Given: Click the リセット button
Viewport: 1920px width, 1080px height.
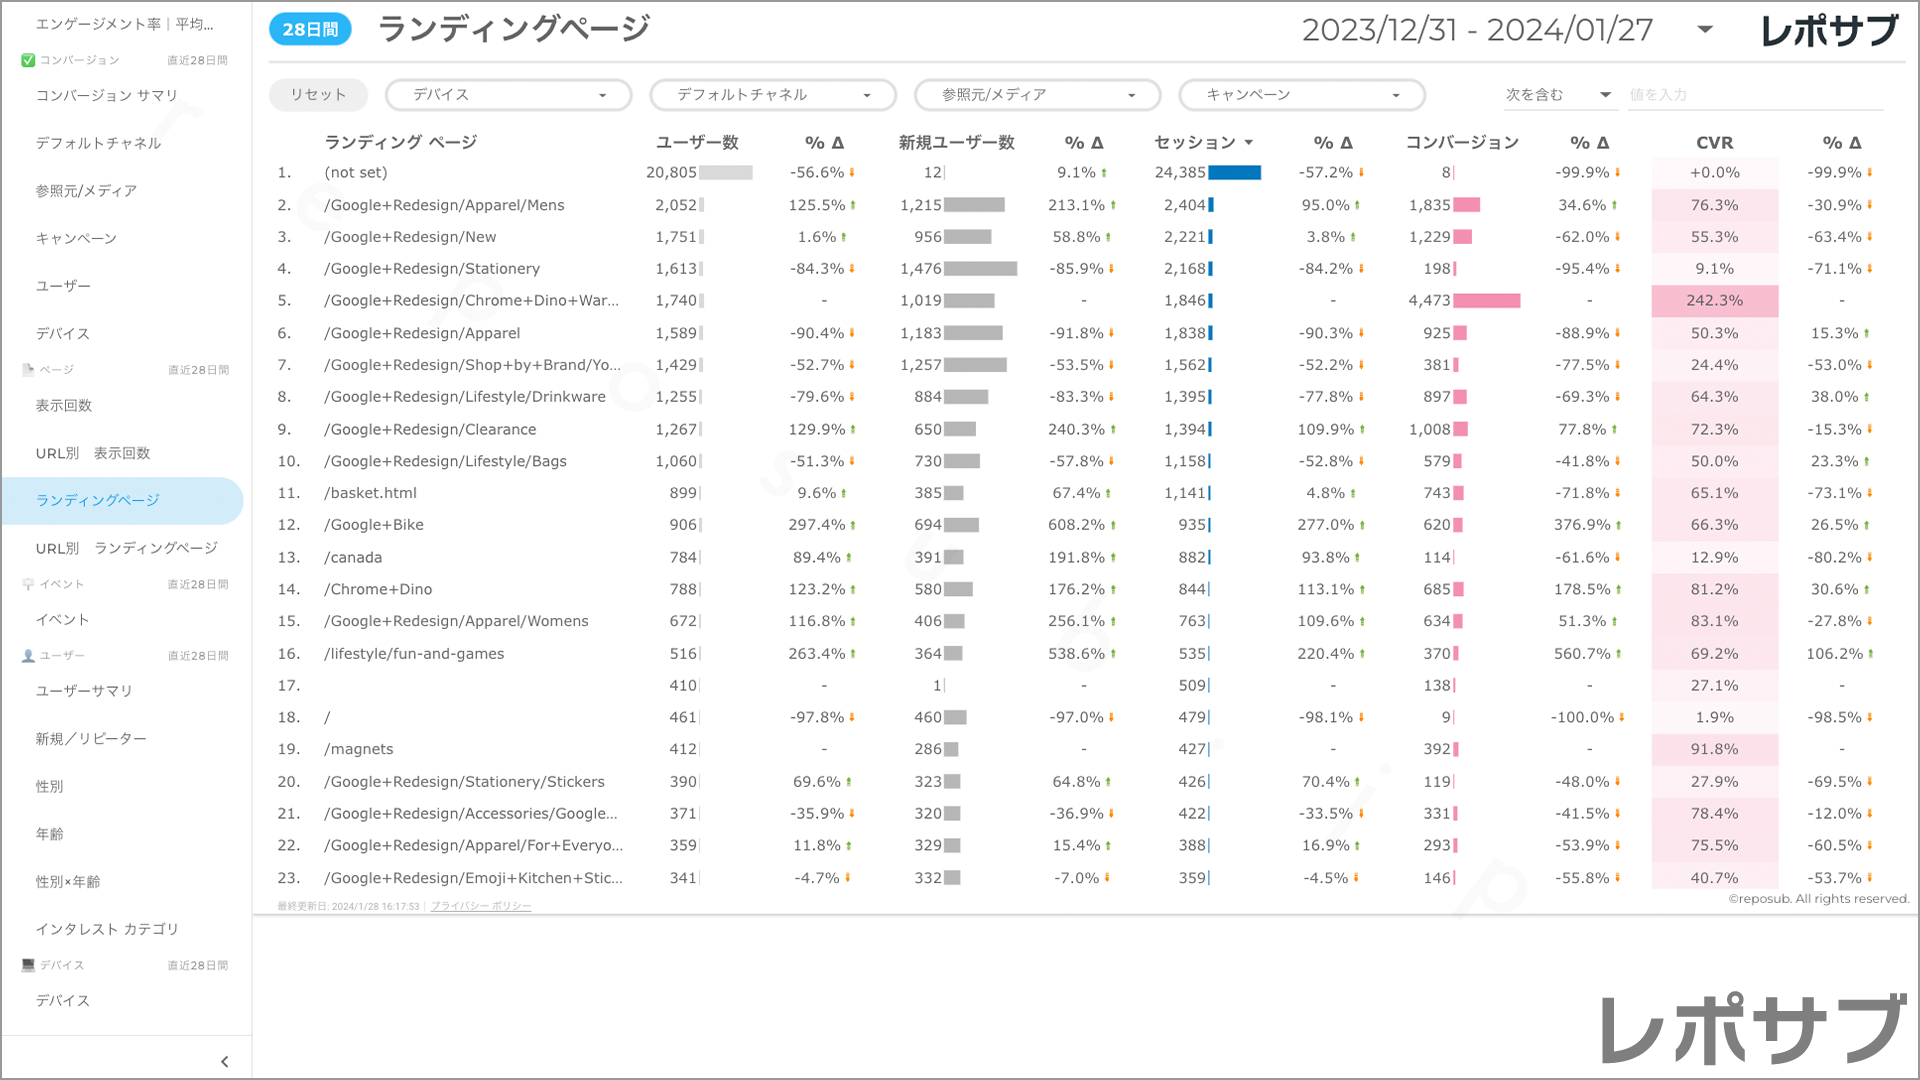Looking at the screenshot, I should point(318,95).
